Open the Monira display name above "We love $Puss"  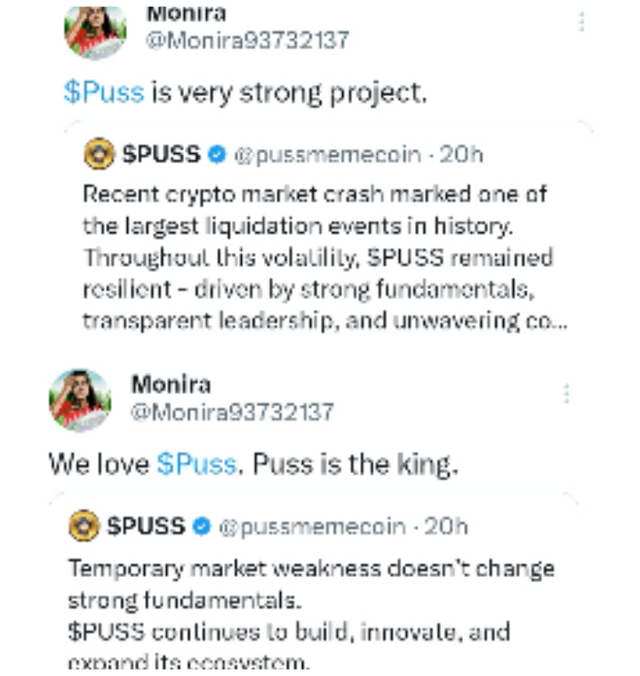(x=171, y=385)
